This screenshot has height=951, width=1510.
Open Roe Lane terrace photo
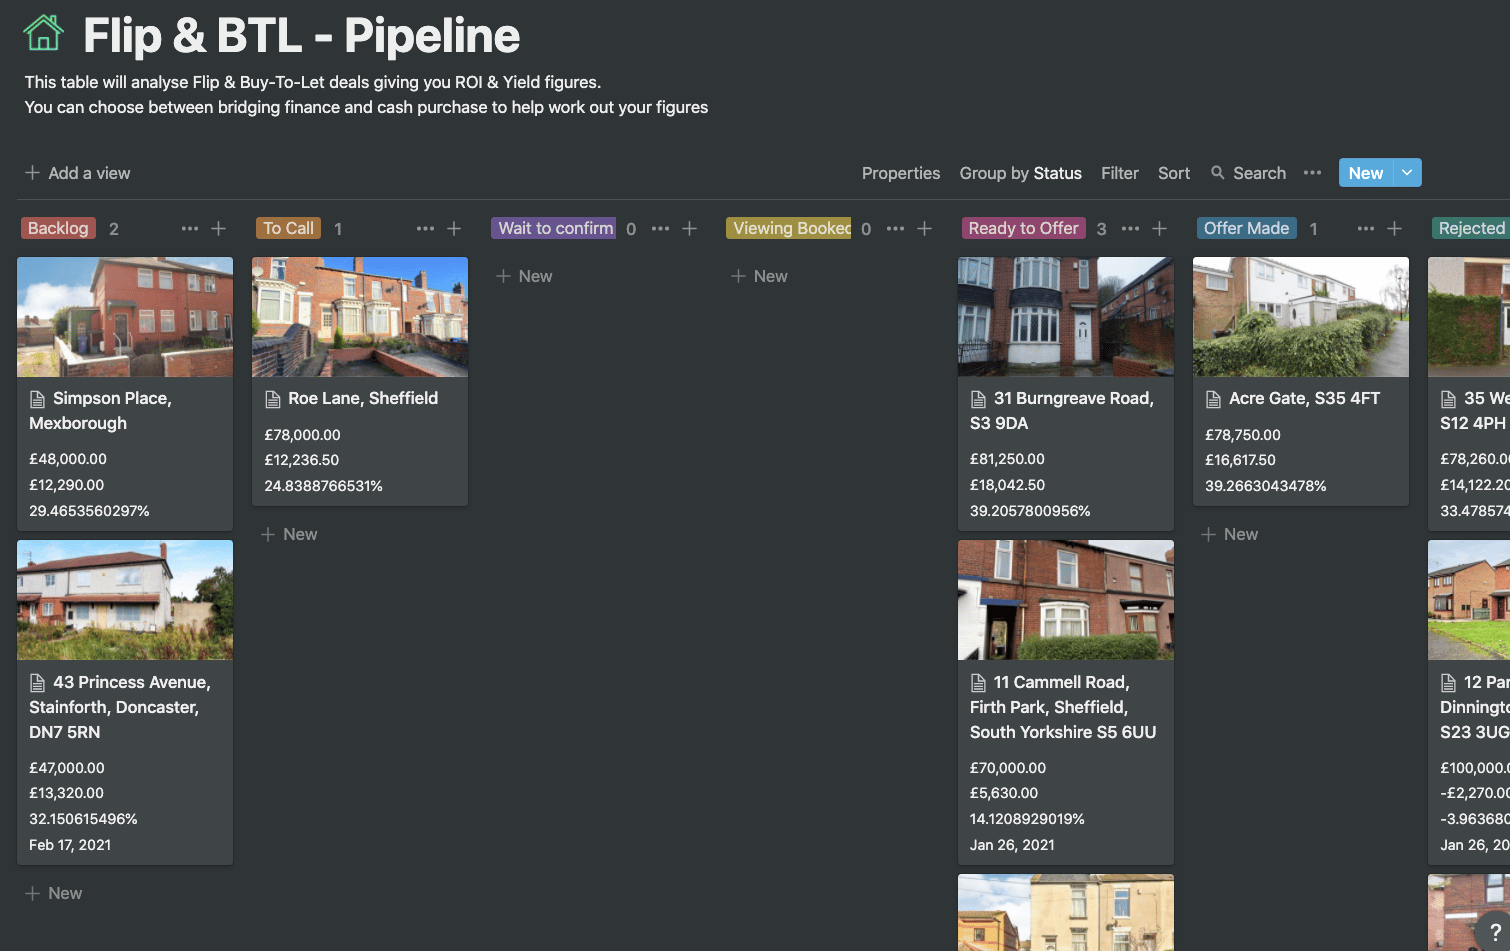click(x=360, y=317)
